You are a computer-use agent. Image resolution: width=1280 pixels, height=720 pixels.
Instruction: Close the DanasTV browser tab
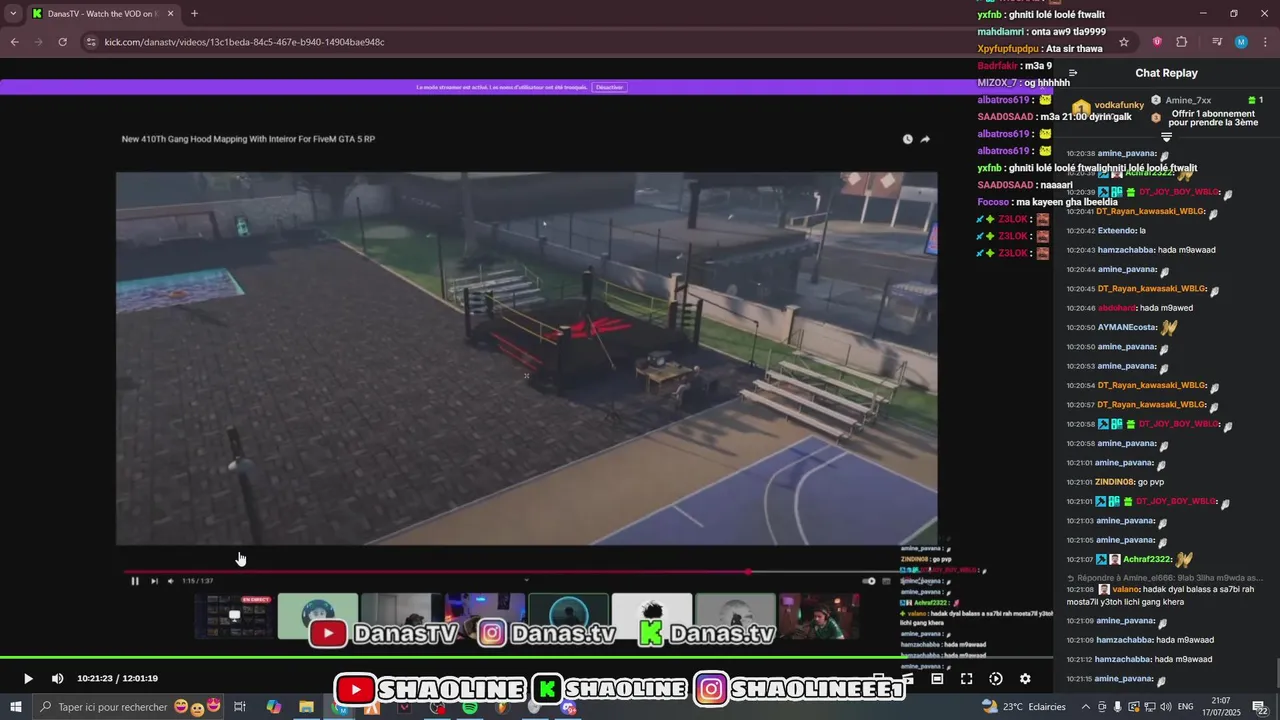tap(170, 14)
